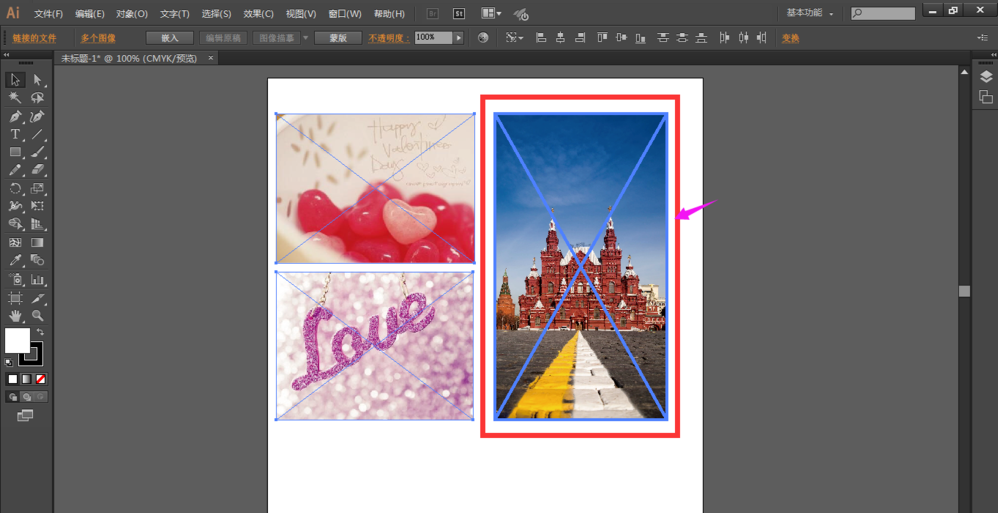Open the 基本功能 workspace dropdown
Image resolution: width=998 pixels, height=513 pixels.
(810, 14)
